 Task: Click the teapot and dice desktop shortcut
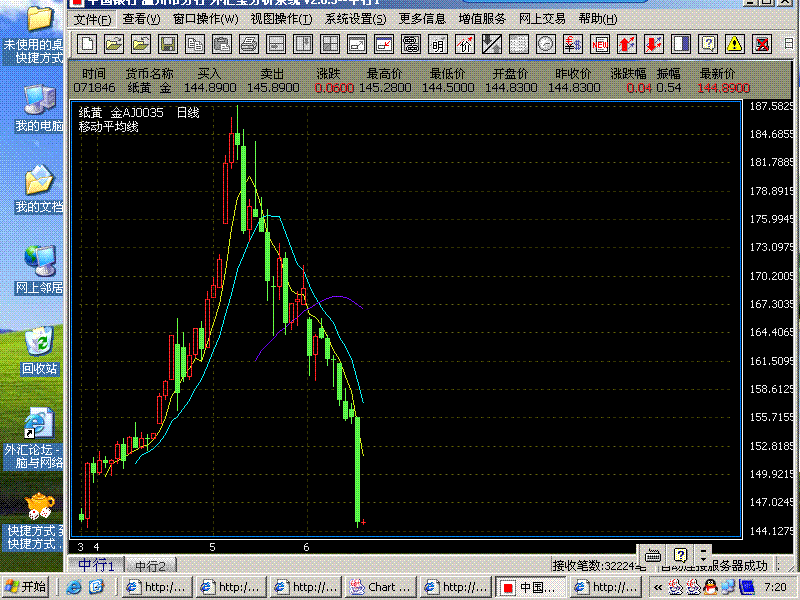point(34,520)
